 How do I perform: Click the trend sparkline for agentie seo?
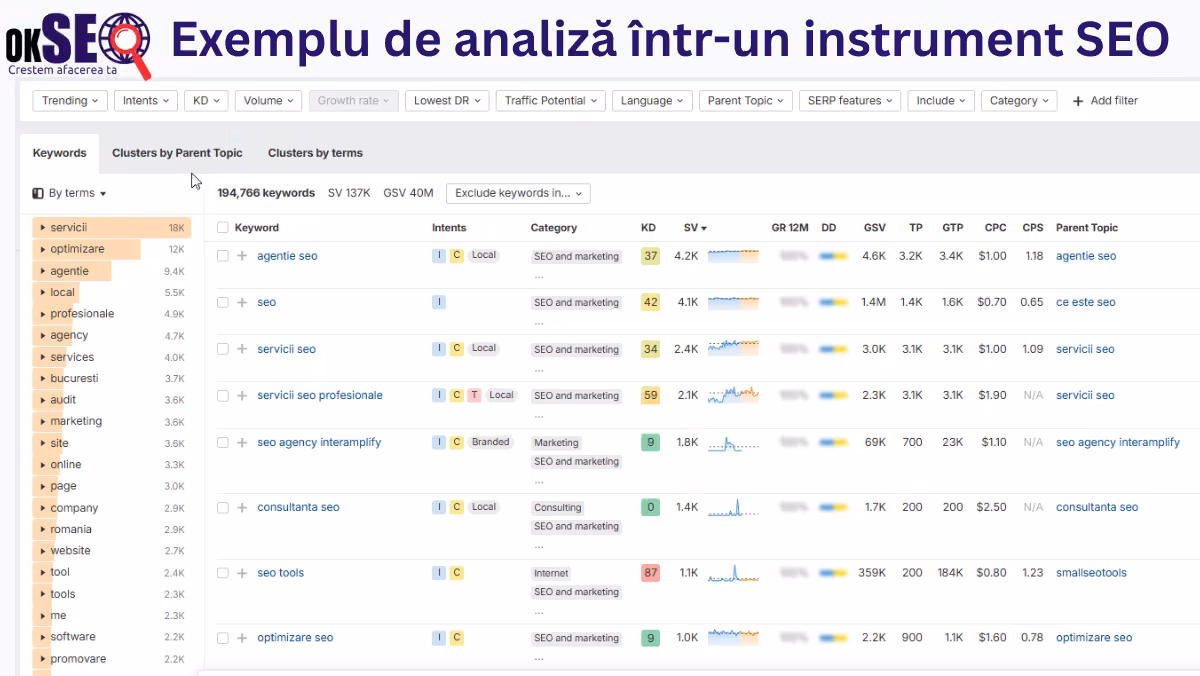click(x=733, y=256)
